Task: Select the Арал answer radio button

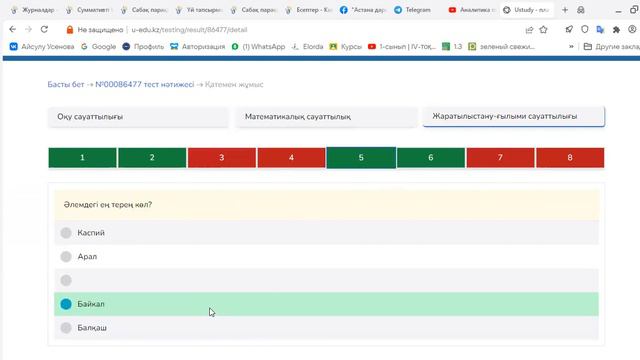Action: (x=66, y=256)
